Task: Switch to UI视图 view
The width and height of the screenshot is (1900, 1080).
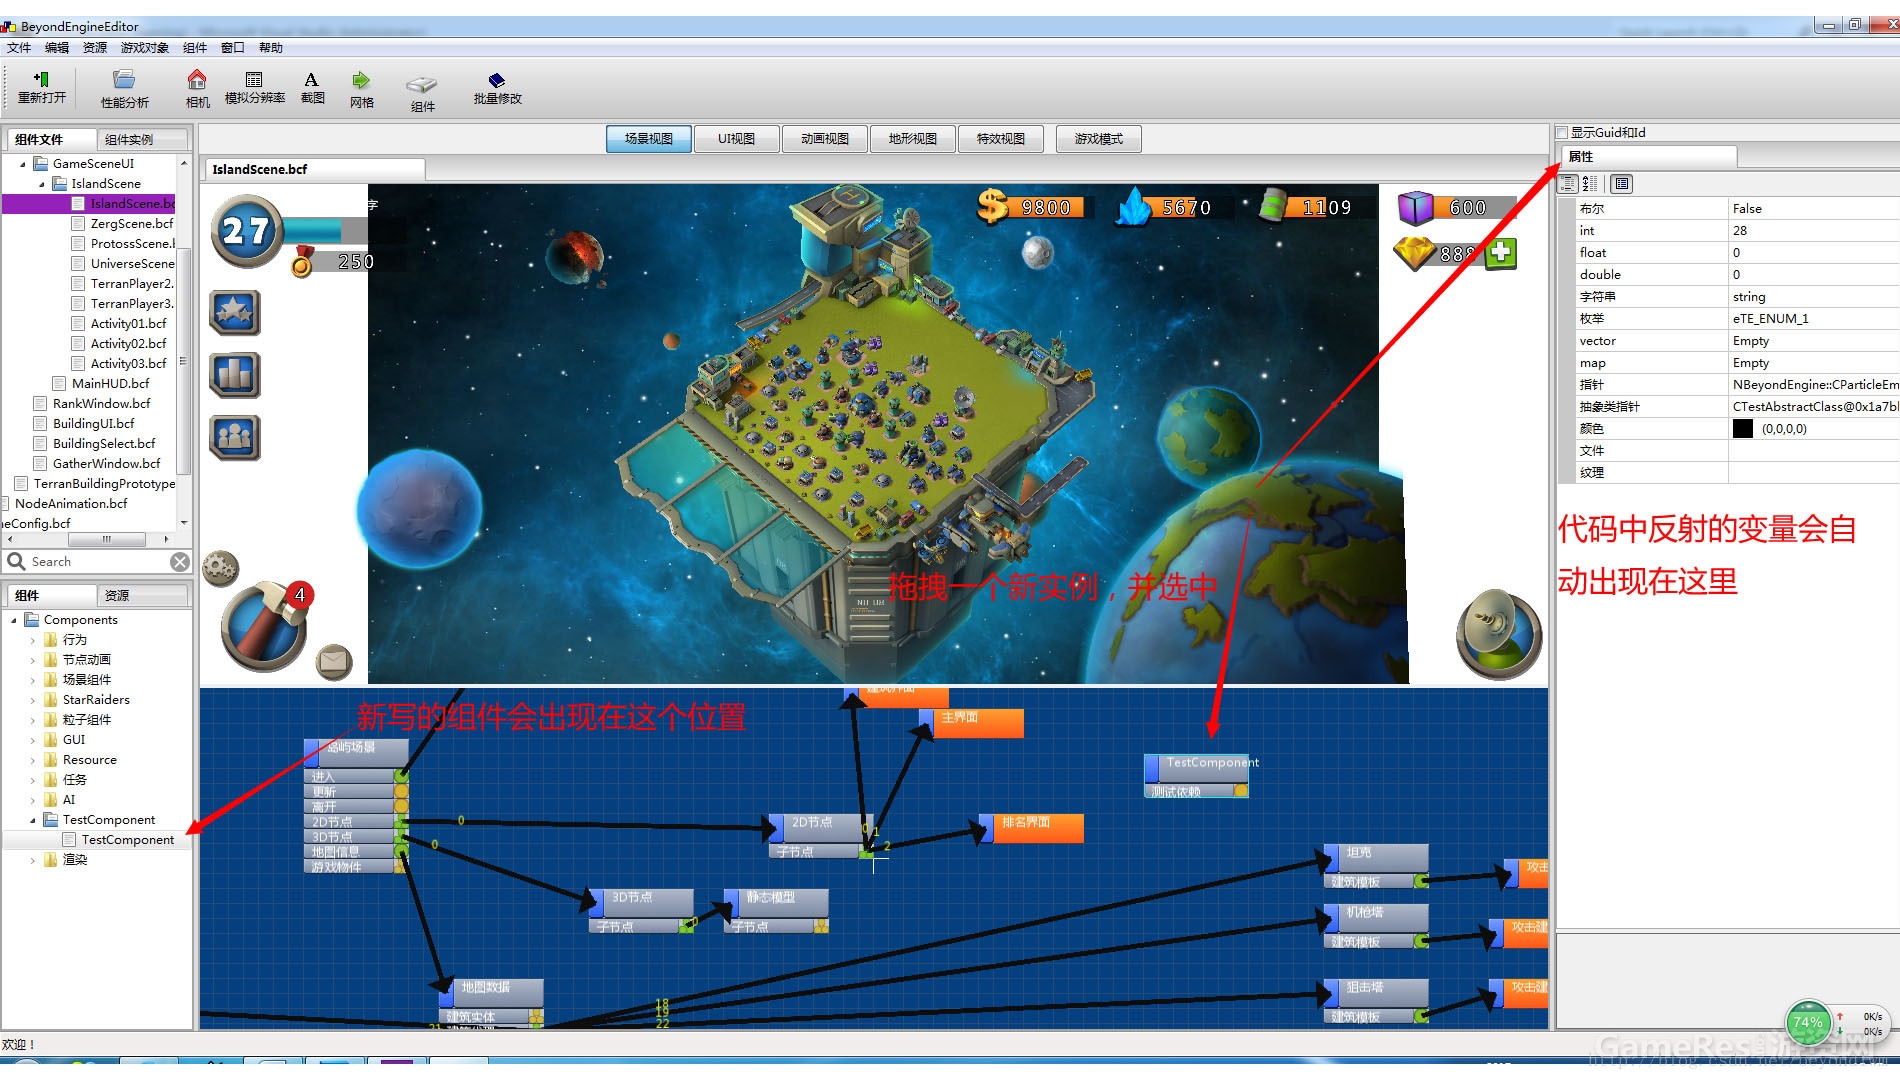Action: point(736,139)
